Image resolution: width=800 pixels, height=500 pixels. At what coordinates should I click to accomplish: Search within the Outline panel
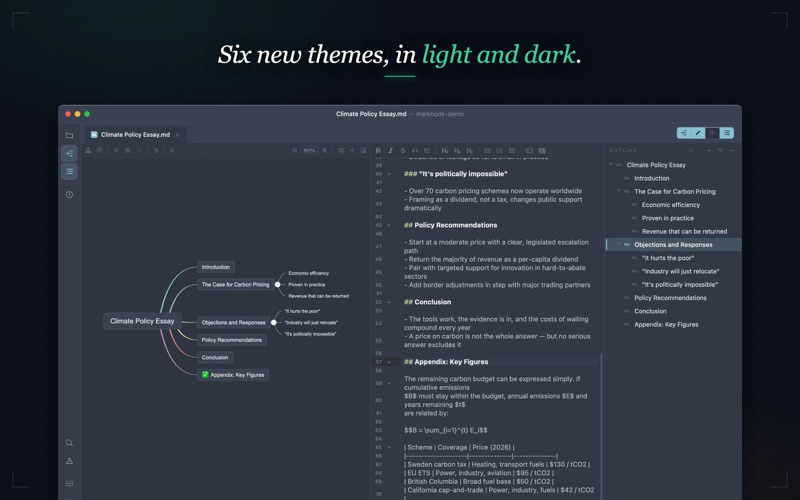pyautogui.click(x=691, y=151)
